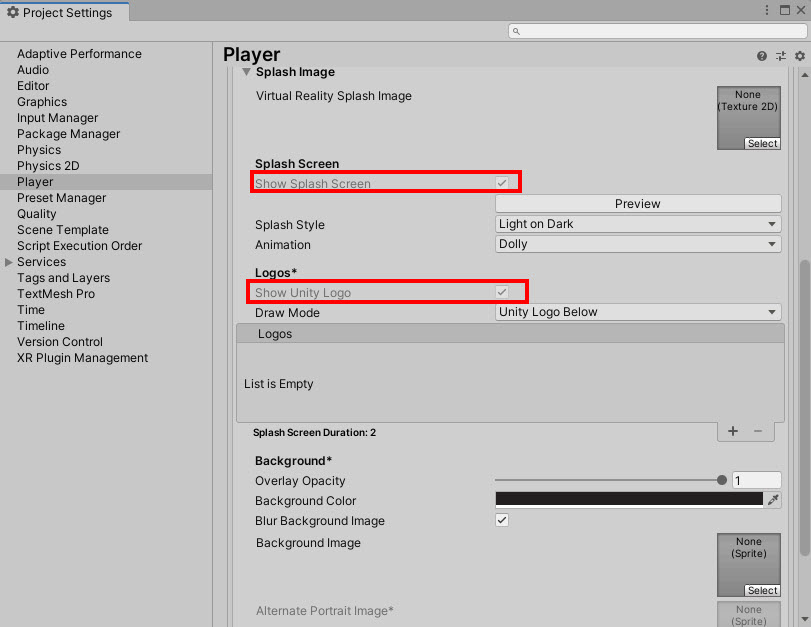Open the TextMesh Pro settings
The height and width of the screenshot is (627, 811).
(x=56, y=294)
